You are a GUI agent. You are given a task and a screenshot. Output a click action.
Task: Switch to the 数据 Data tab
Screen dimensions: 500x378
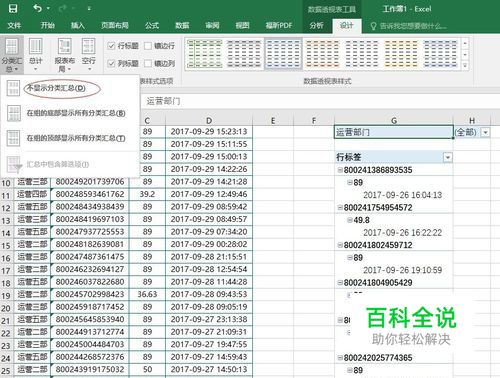pos(182,25)
